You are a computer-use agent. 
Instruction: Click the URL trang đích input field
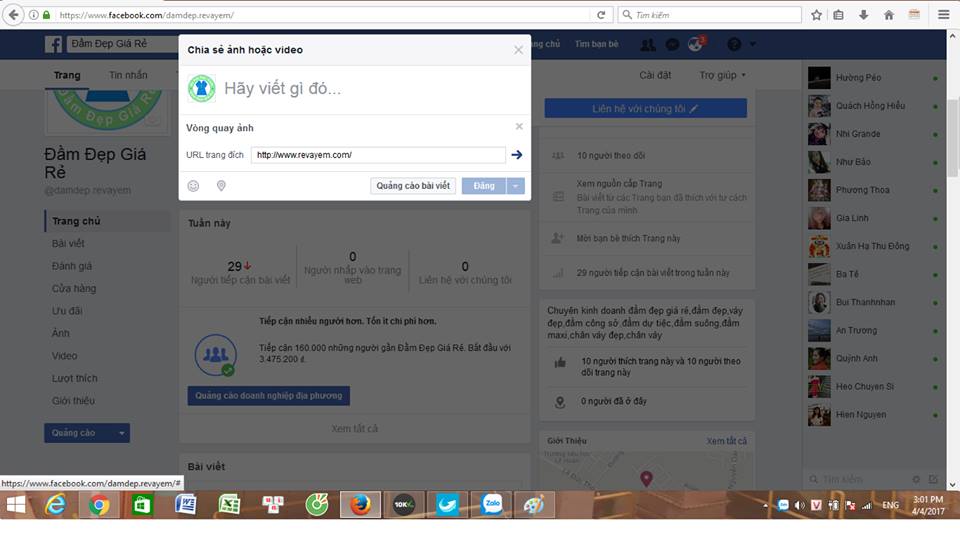click(x=378, y=155)
